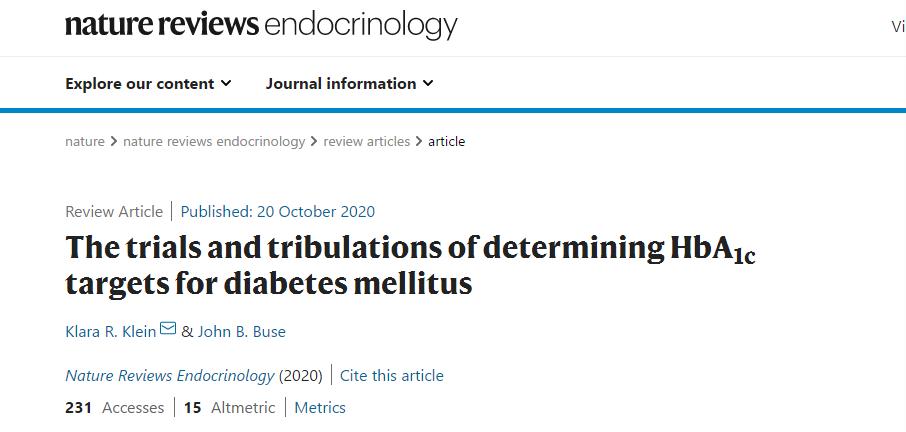Click the 231 Accesses count
The height and width of the screenshot is (432, 906).
coord(114,407)
